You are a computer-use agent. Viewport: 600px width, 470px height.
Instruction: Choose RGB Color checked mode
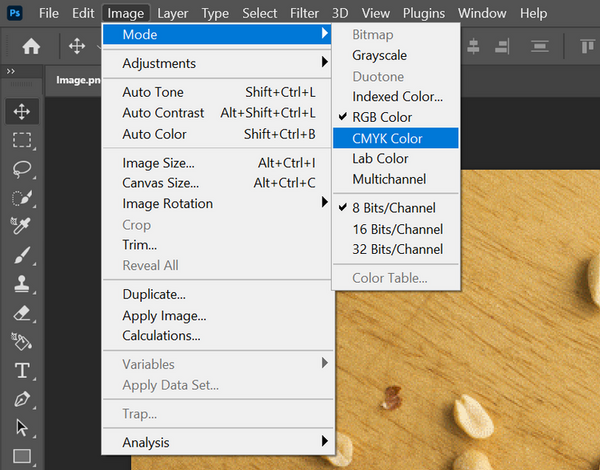pos(396,118)
